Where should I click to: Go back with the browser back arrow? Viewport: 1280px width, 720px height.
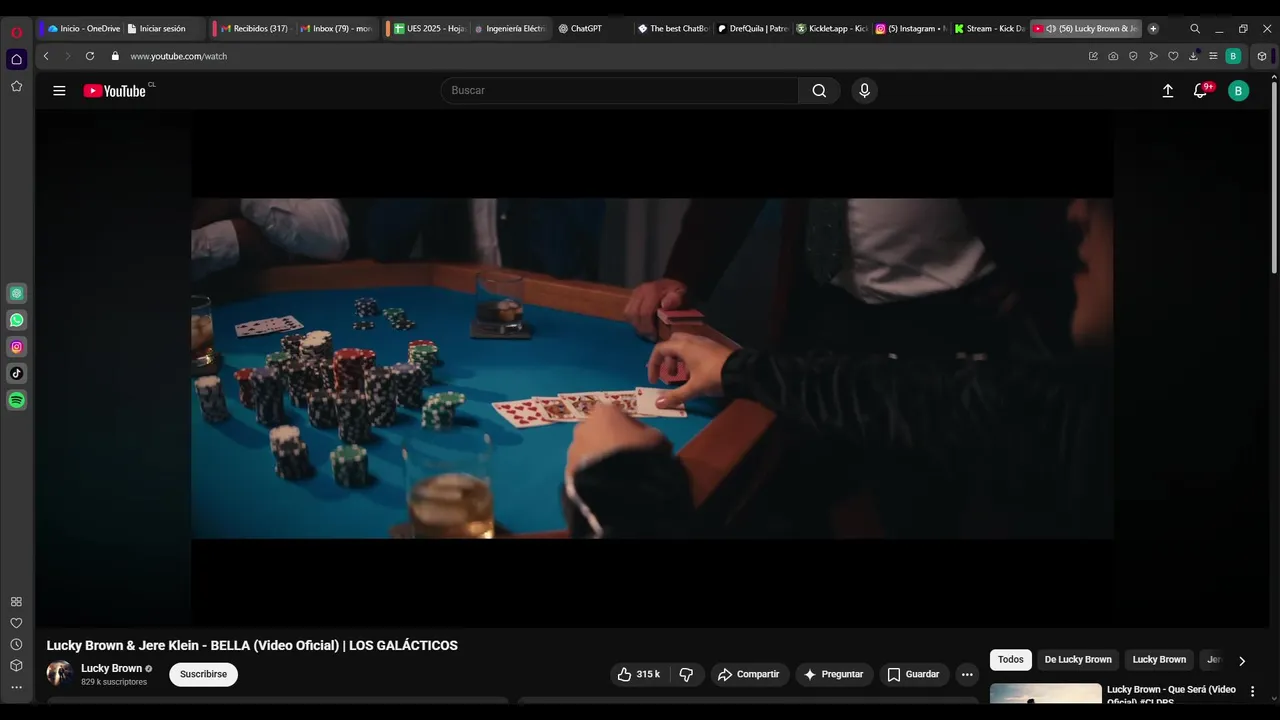[x=46, y=56]
